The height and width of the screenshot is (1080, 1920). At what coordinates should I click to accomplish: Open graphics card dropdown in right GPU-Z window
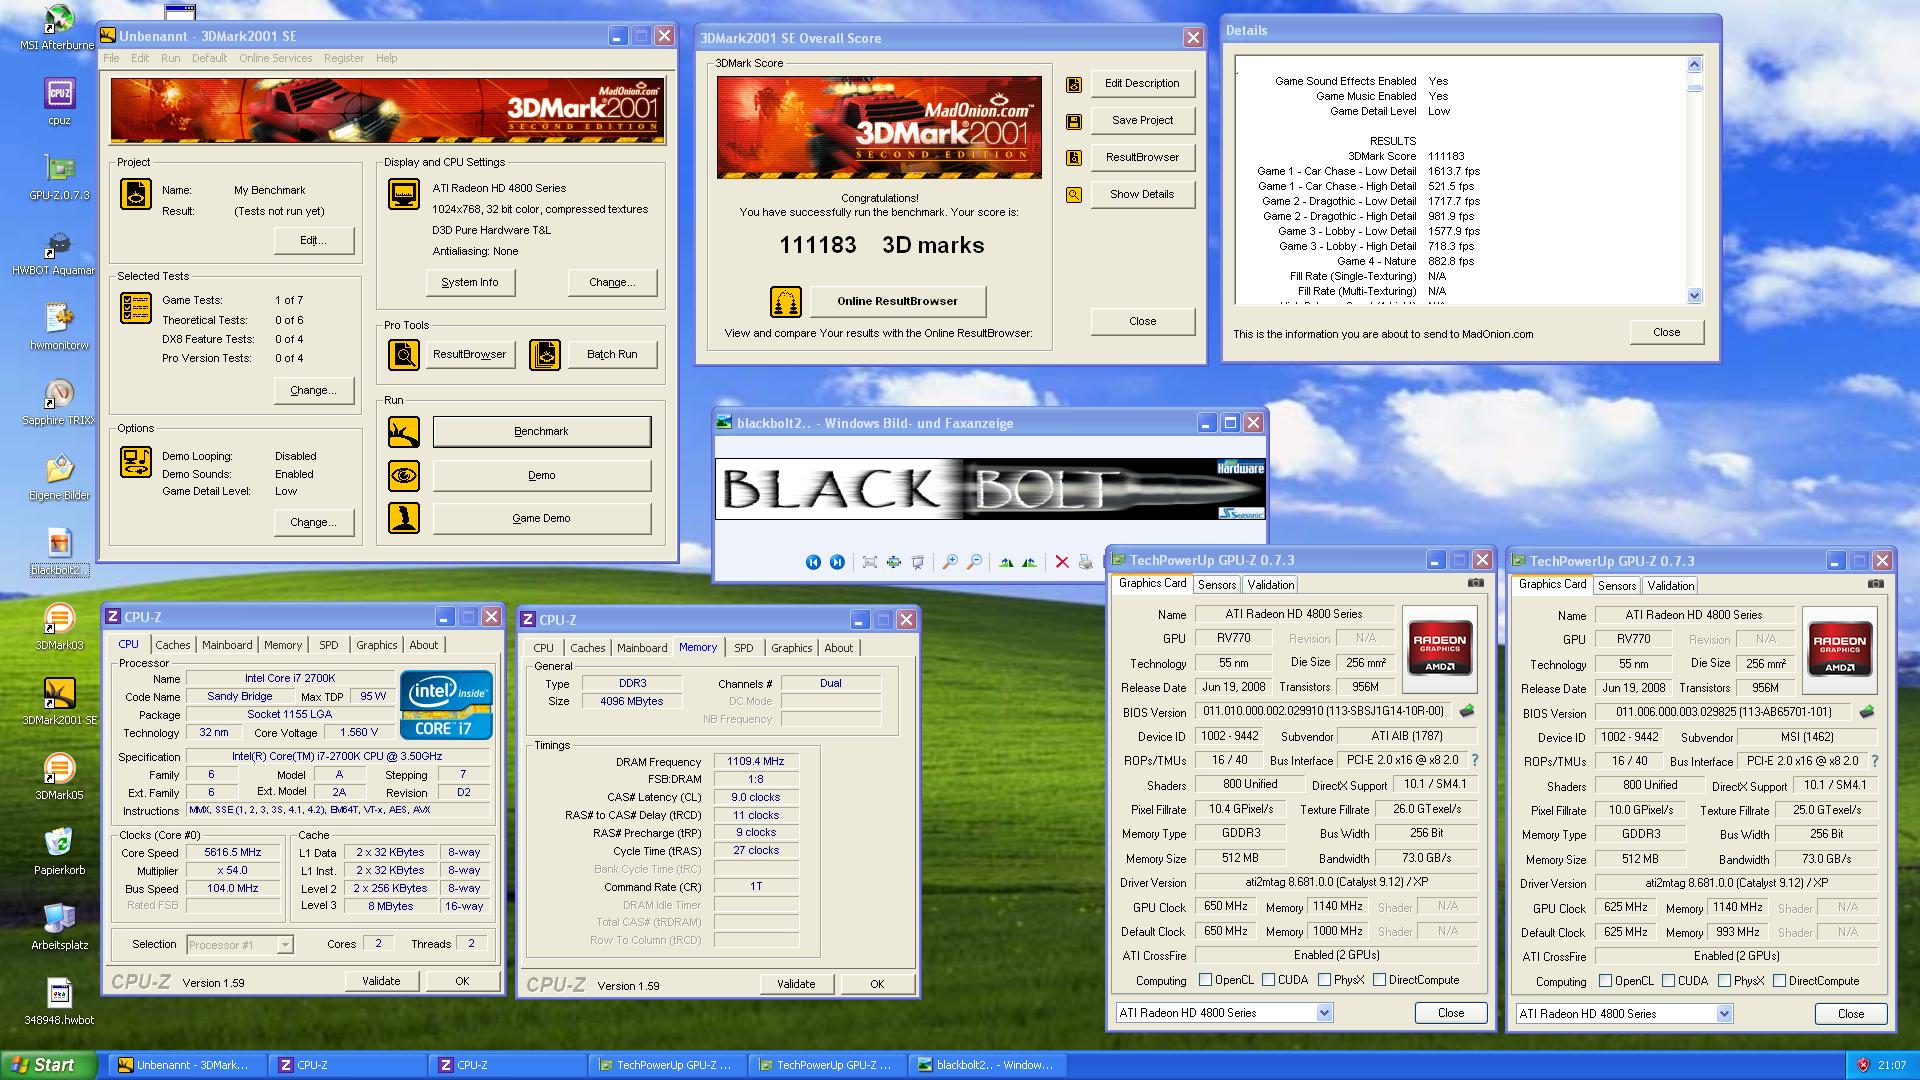(1724, 1014)
